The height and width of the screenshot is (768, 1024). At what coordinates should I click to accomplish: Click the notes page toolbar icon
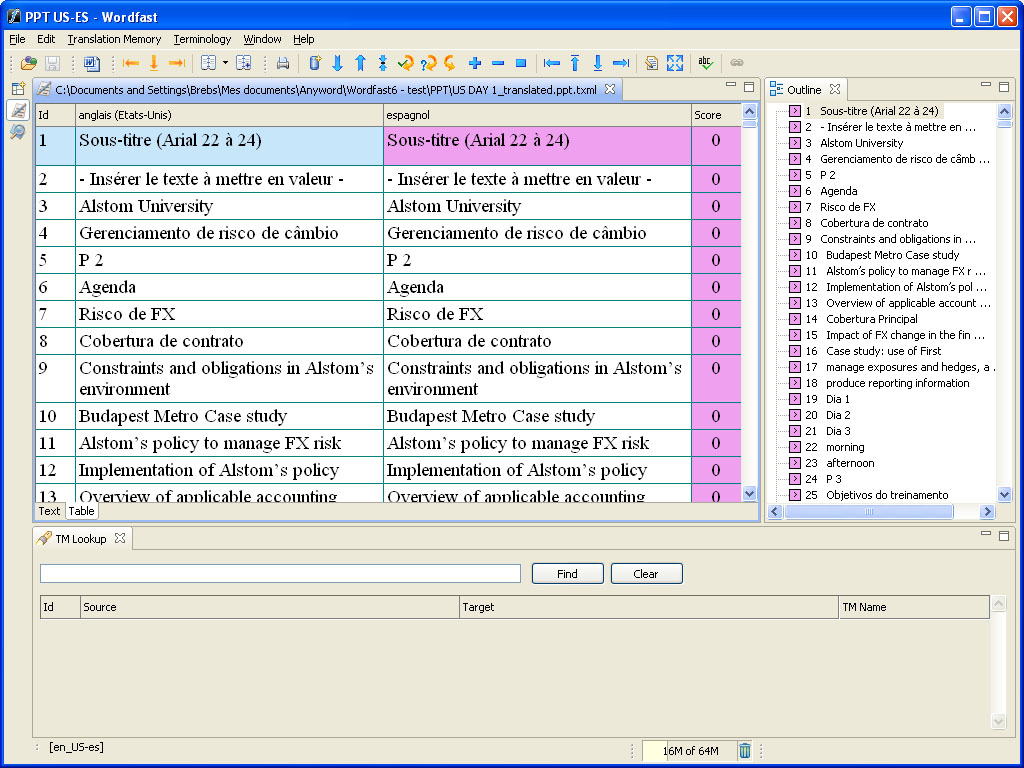coord(651,63)
